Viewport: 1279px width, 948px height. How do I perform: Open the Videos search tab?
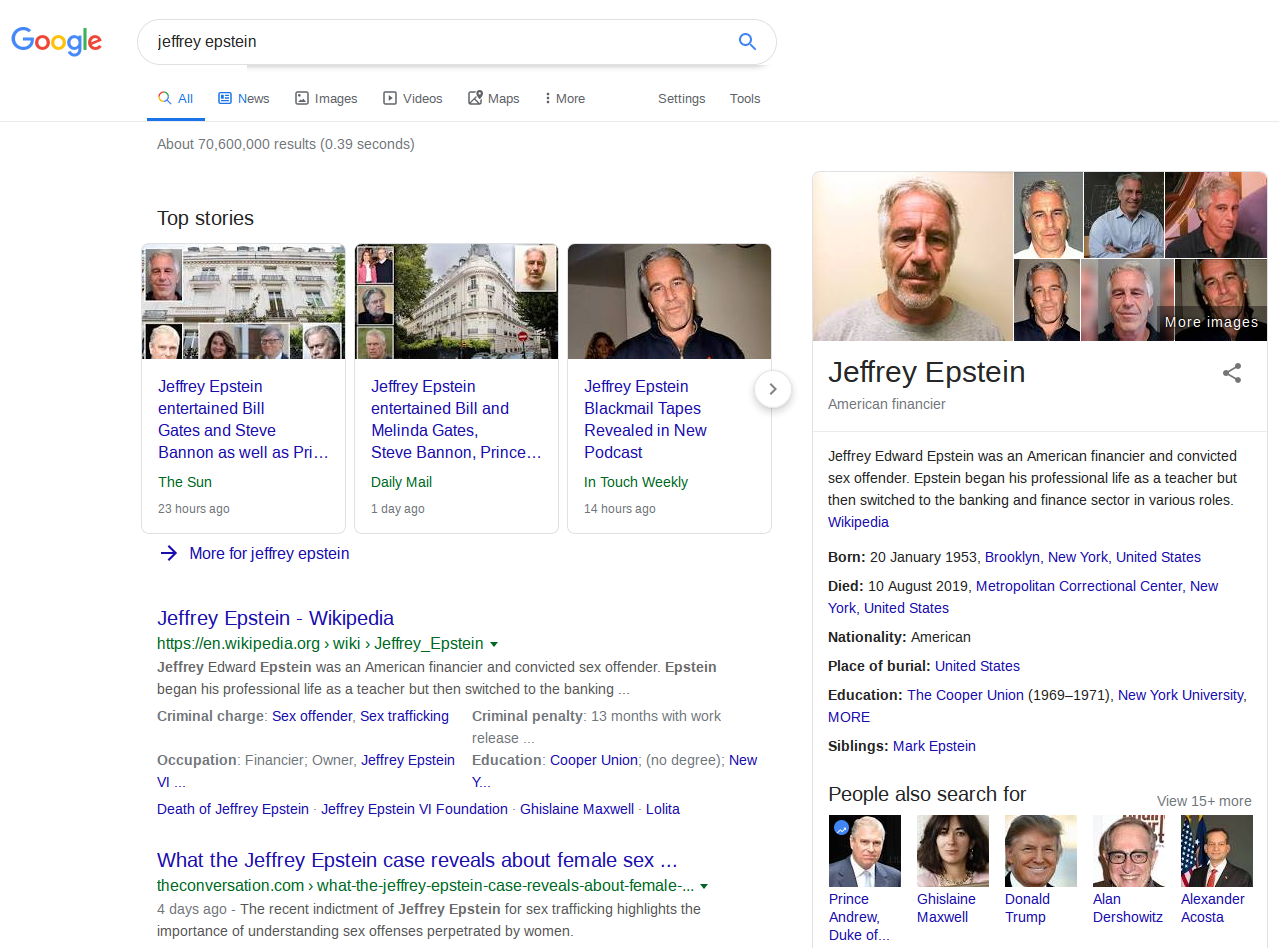413,98
